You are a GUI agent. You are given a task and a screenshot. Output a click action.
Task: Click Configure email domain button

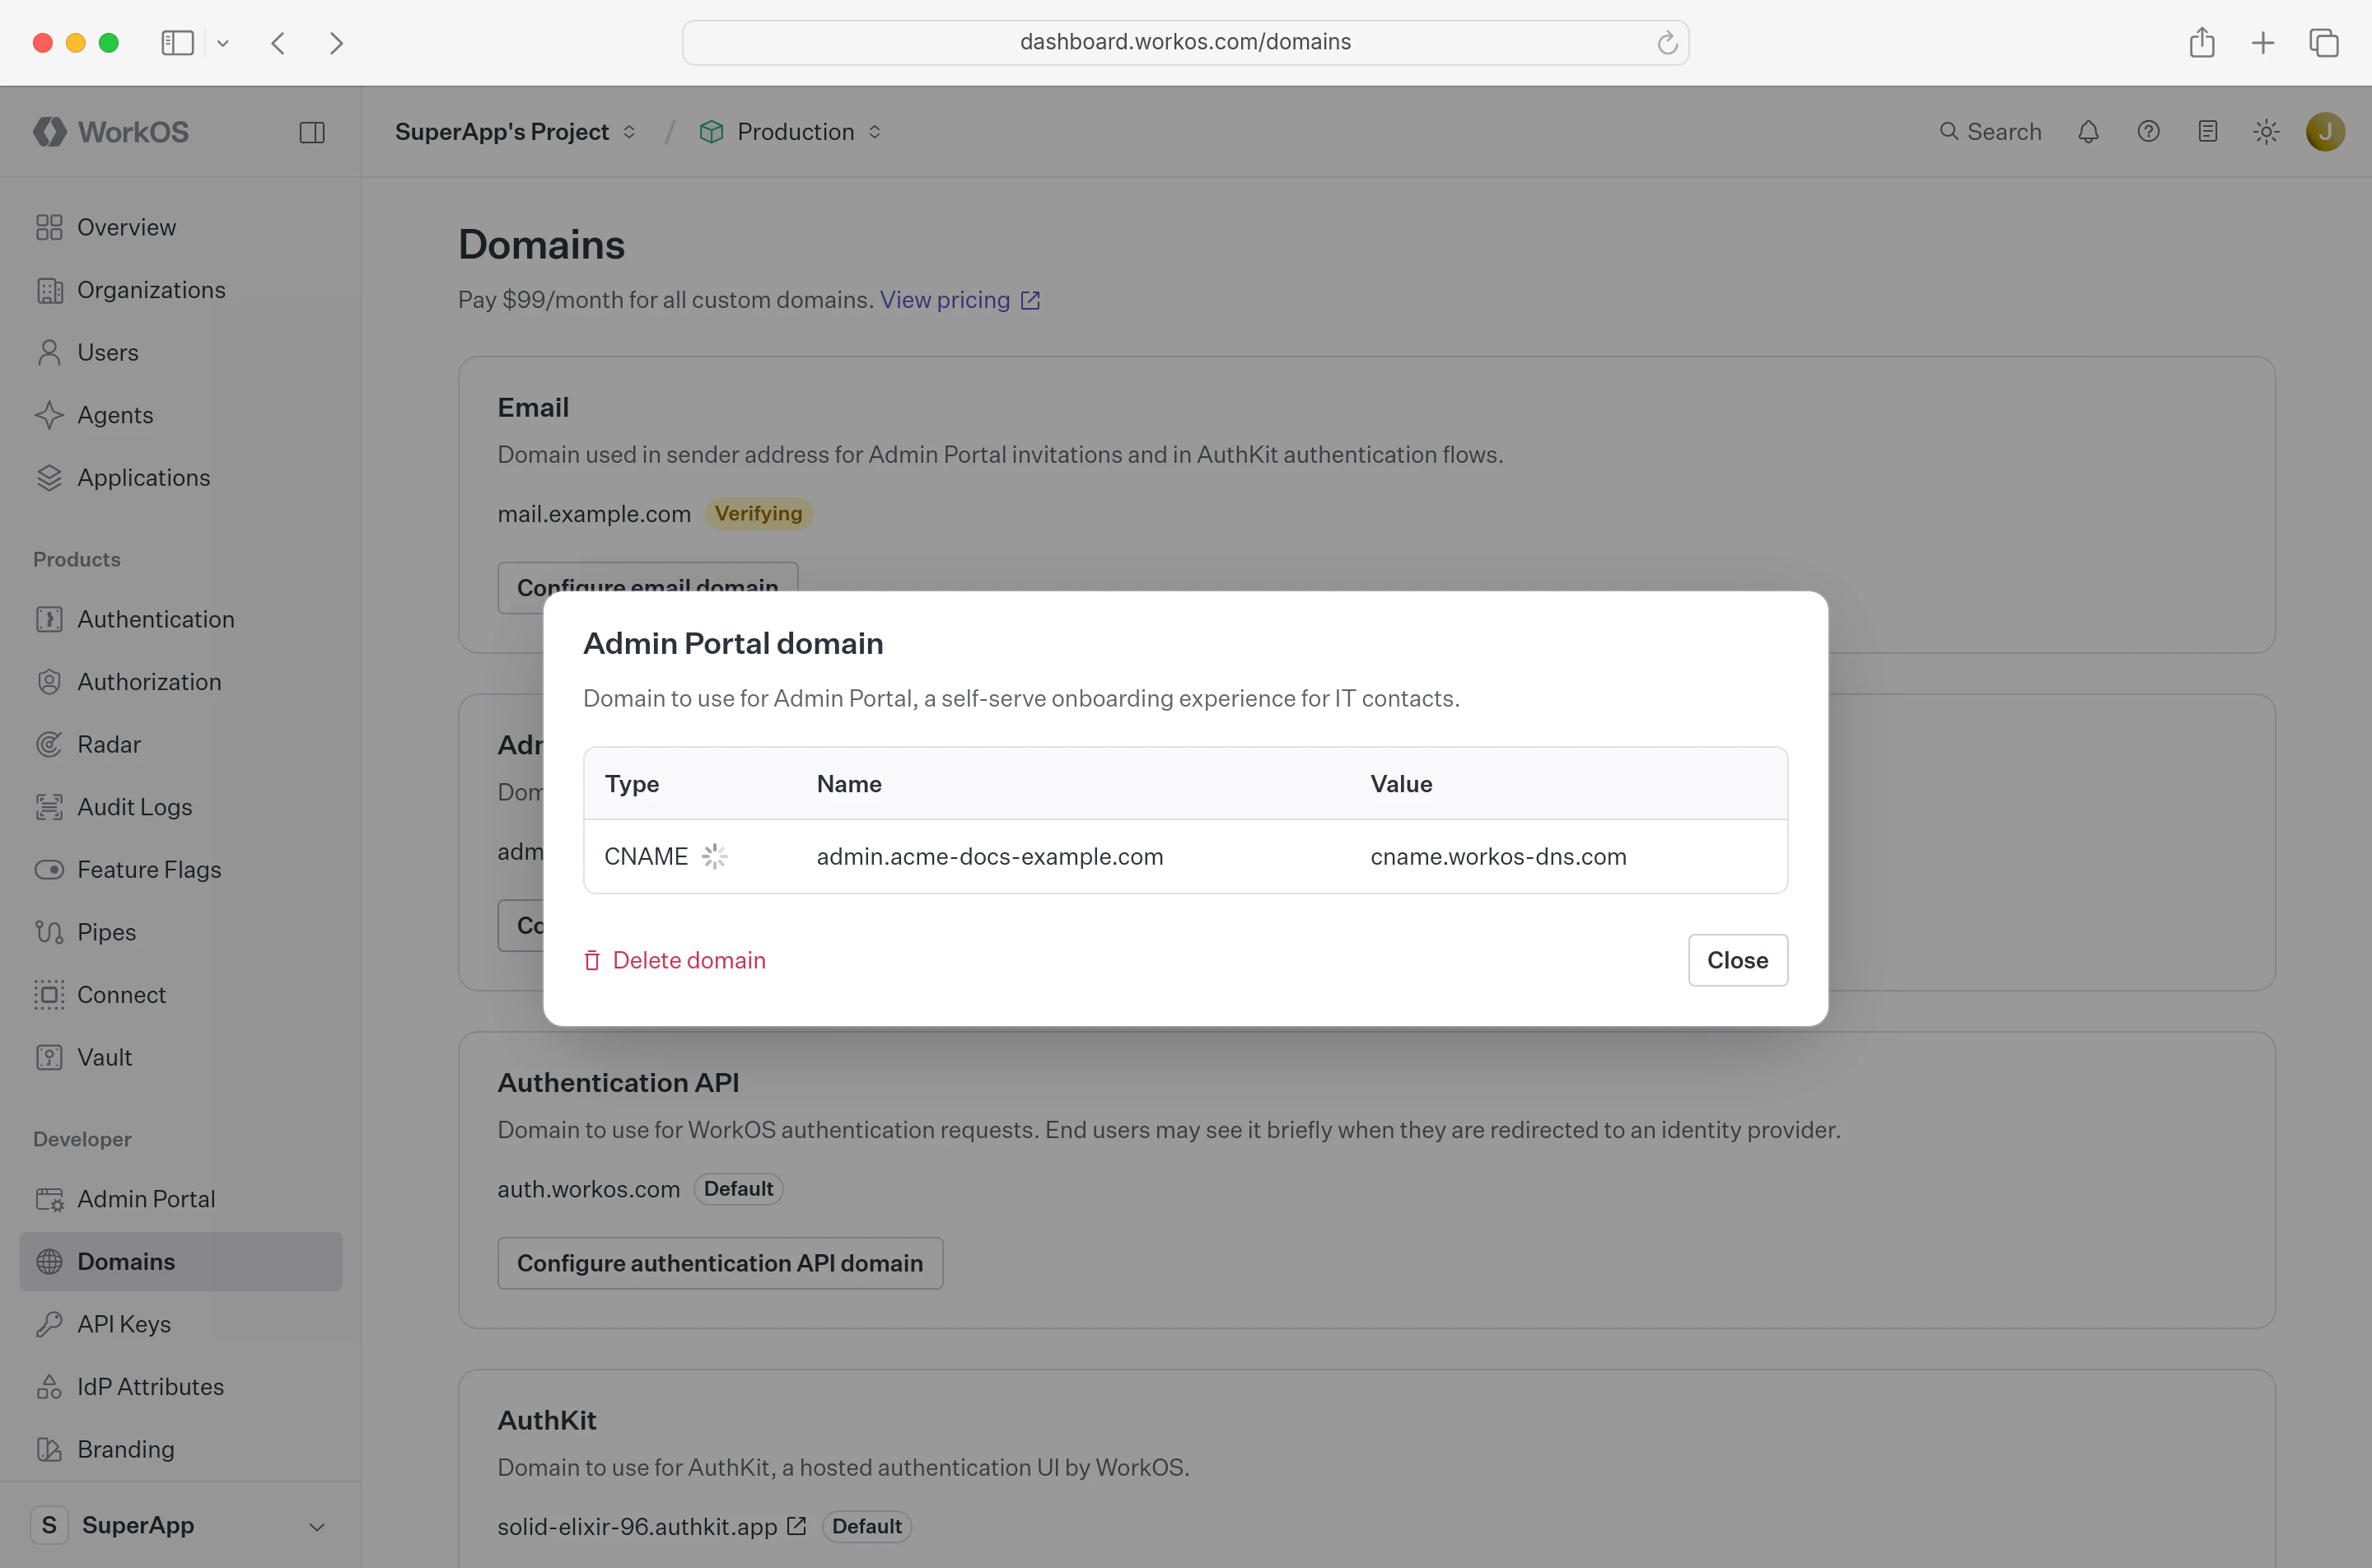pos(648,587)
